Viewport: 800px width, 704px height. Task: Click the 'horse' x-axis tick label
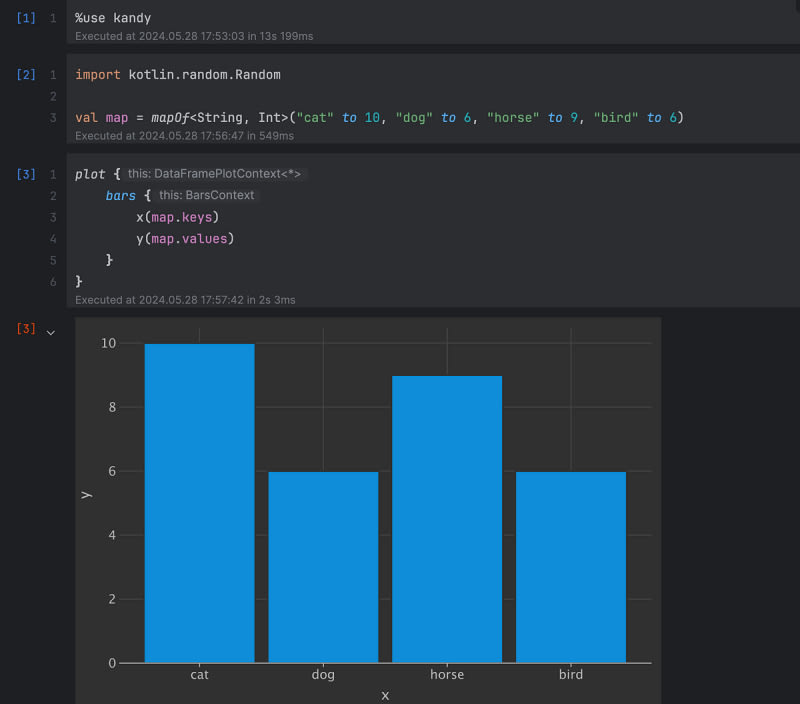tap(446, 675)
